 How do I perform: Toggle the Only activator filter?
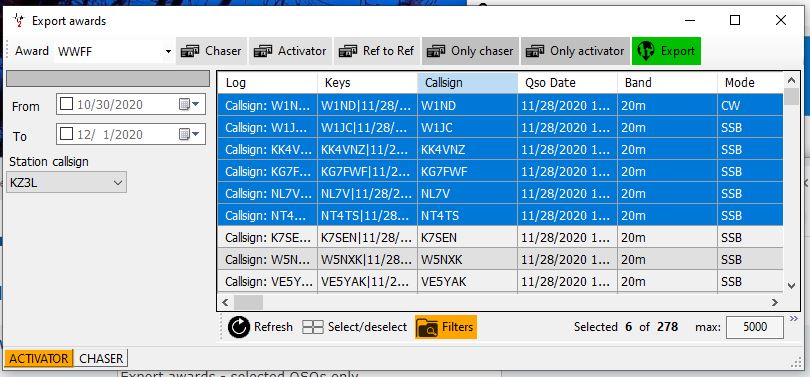tap(575, 51)
